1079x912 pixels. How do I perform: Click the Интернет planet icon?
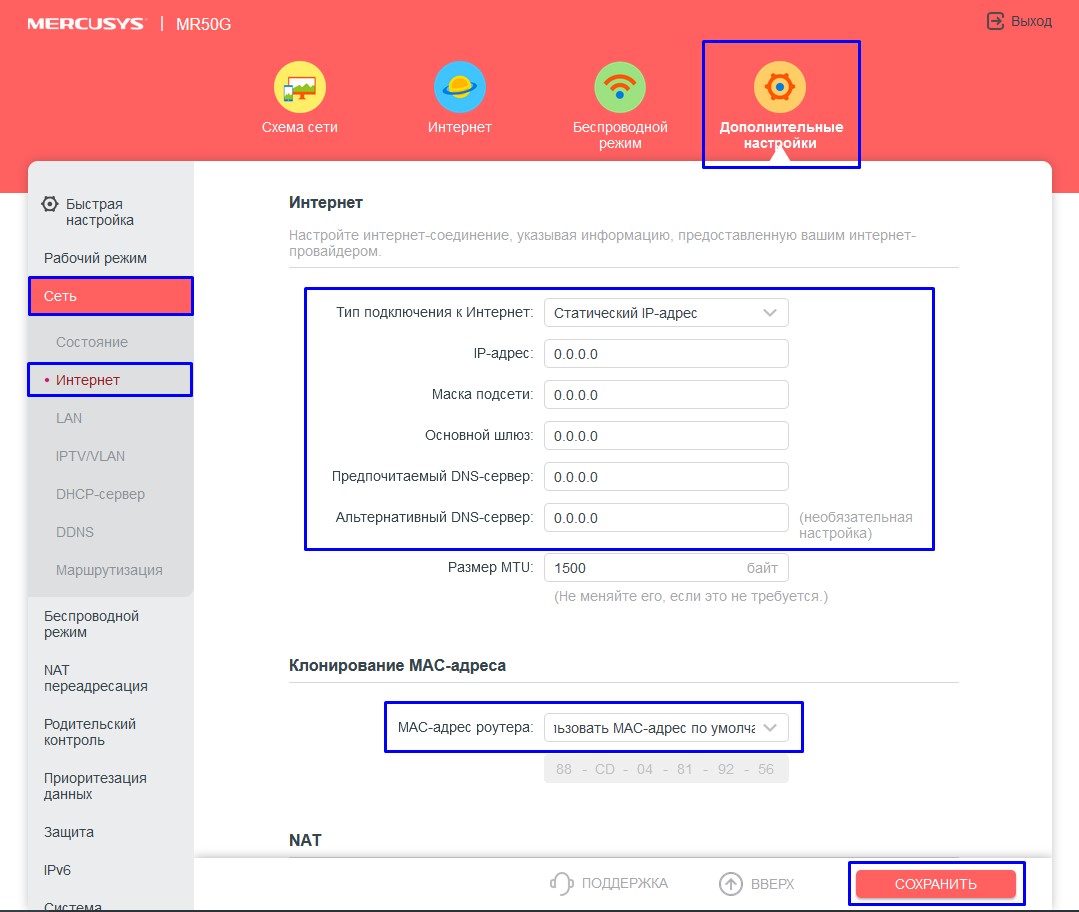point(460,87)
